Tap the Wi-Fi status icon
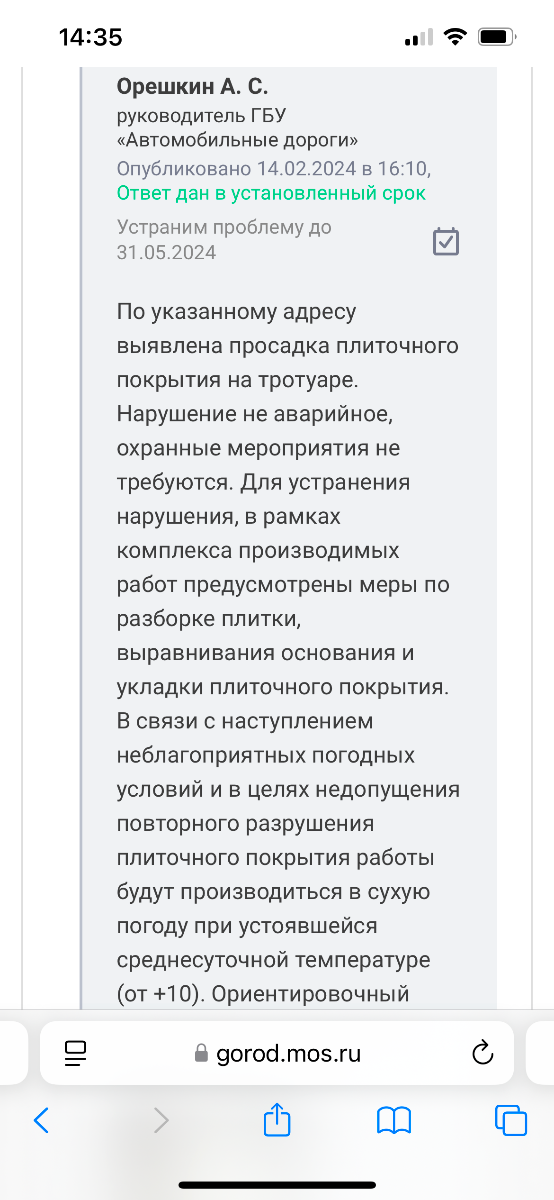554x1200 pixels. coord(456,37)
